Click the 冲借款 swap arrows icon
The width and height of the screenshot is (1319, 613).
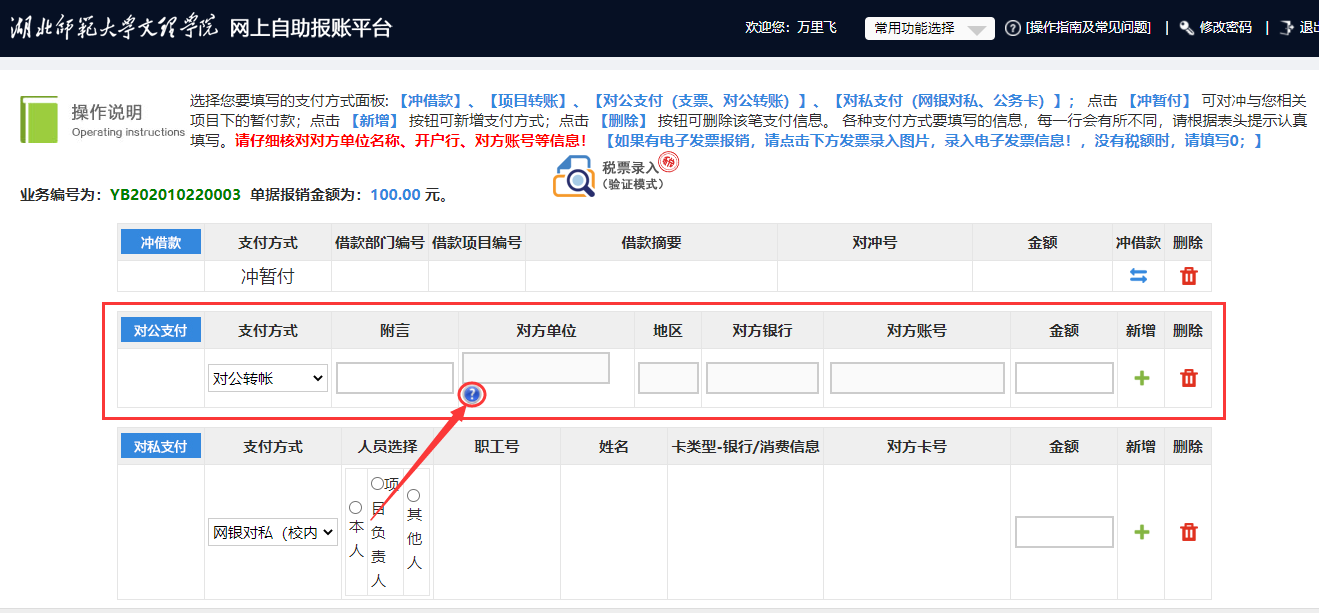[1138, 276]
